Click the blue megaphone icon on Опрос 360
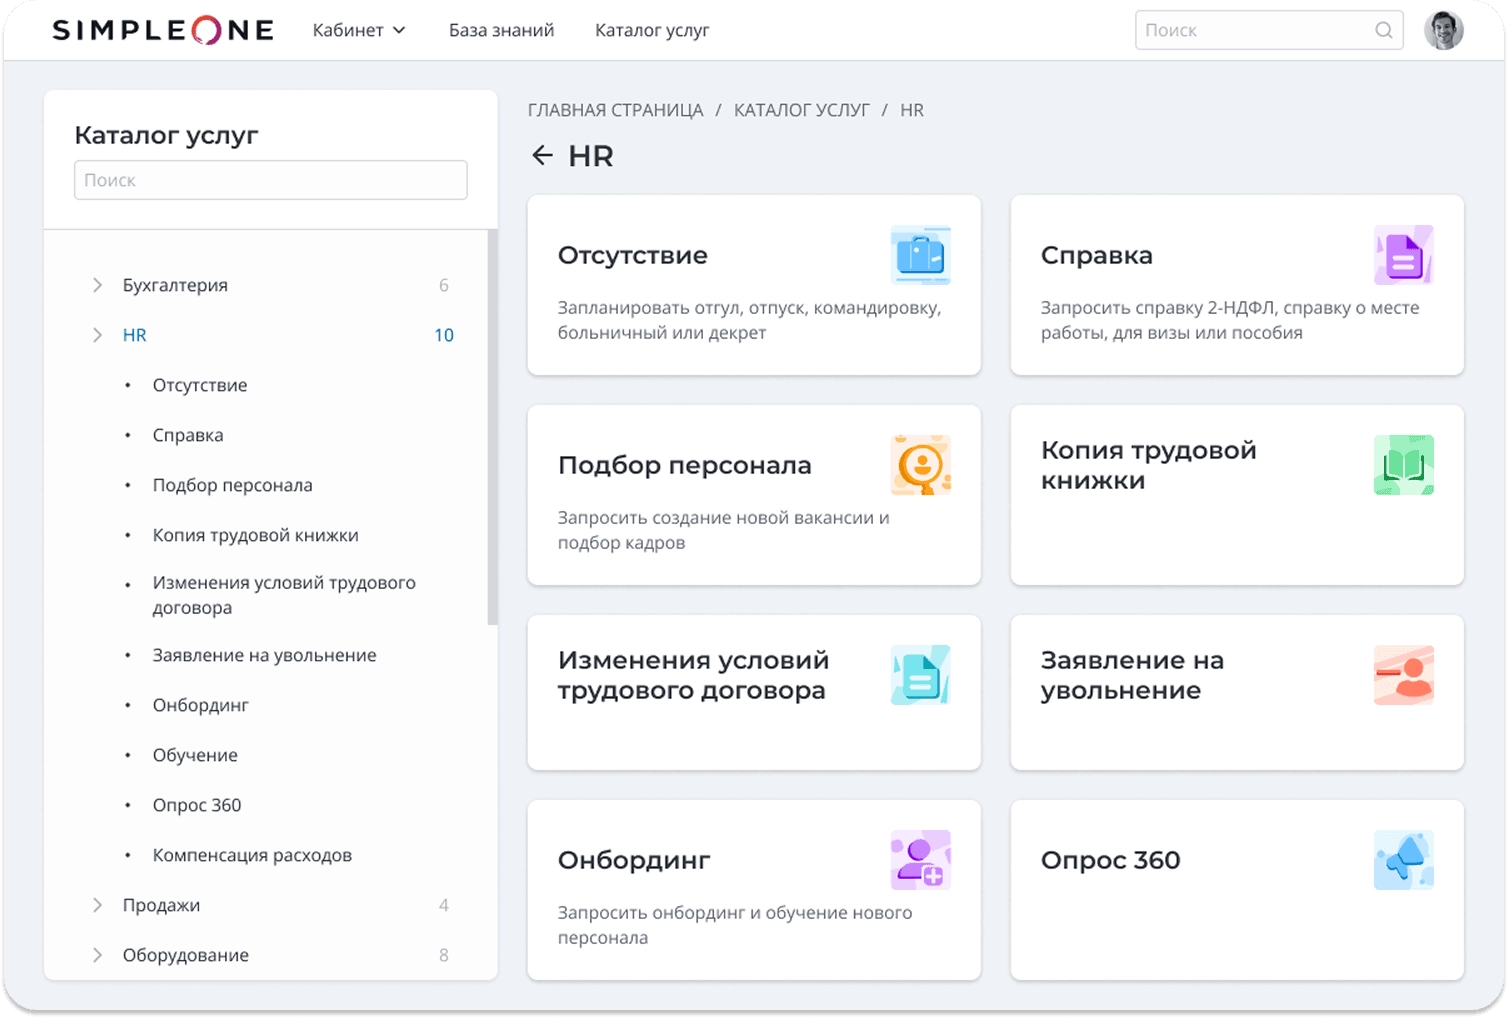The height and width of the screenshot is (1018, 1508). pyautogui.click(x=1403, y=860)
